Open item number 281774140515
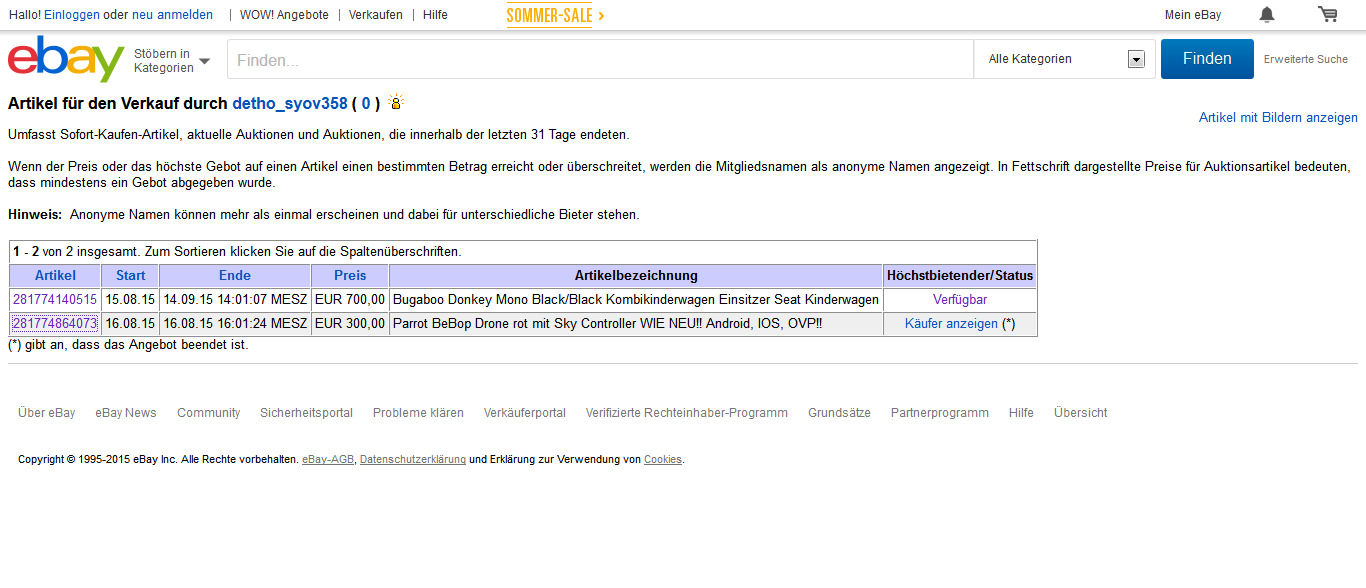Screen dimensions: 1366x588 55,299
